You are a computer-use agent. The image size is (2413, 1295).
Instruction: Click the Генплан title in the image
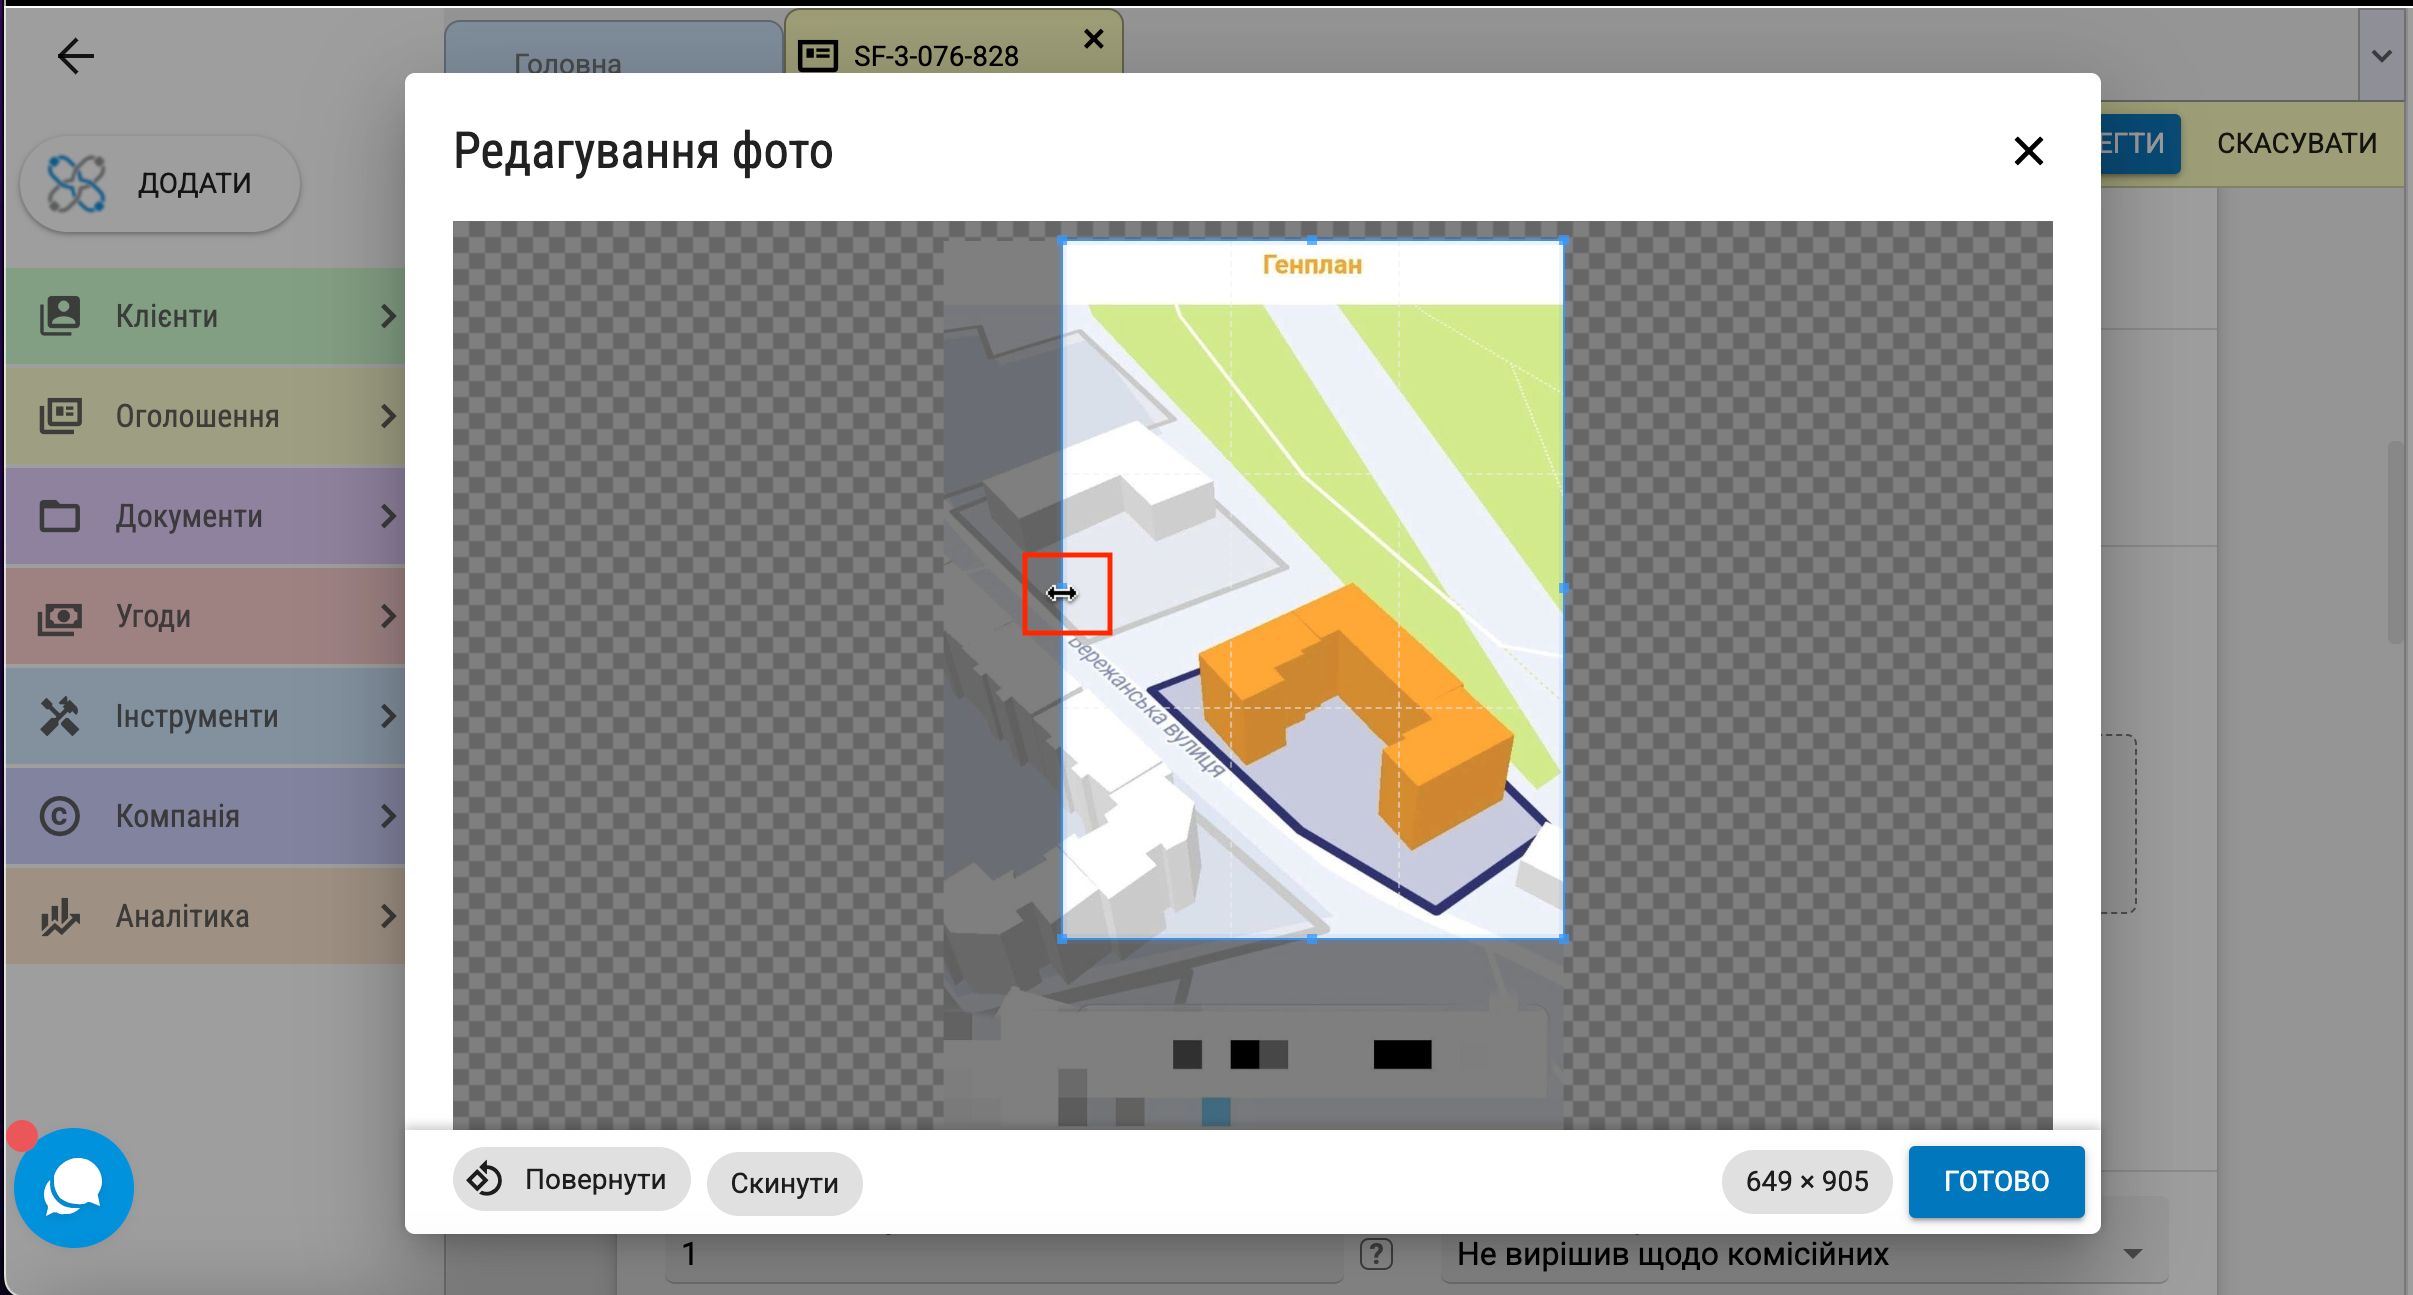click(x=1312, y=265)
